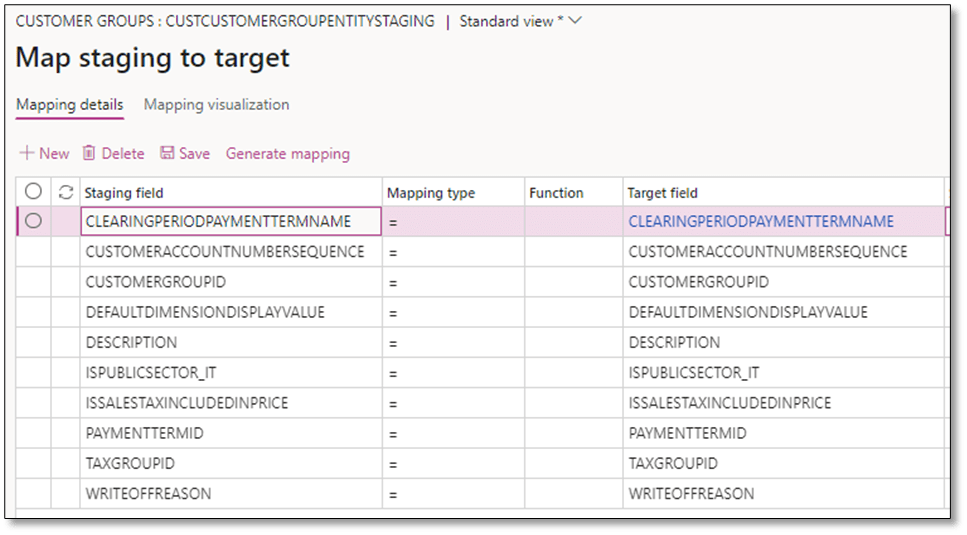This screenshot has width=967, height=535.
Task: Click the CLEARINGPERIODPAYMENTTERMNAME staging field input
Action: [x=230, y=222]
